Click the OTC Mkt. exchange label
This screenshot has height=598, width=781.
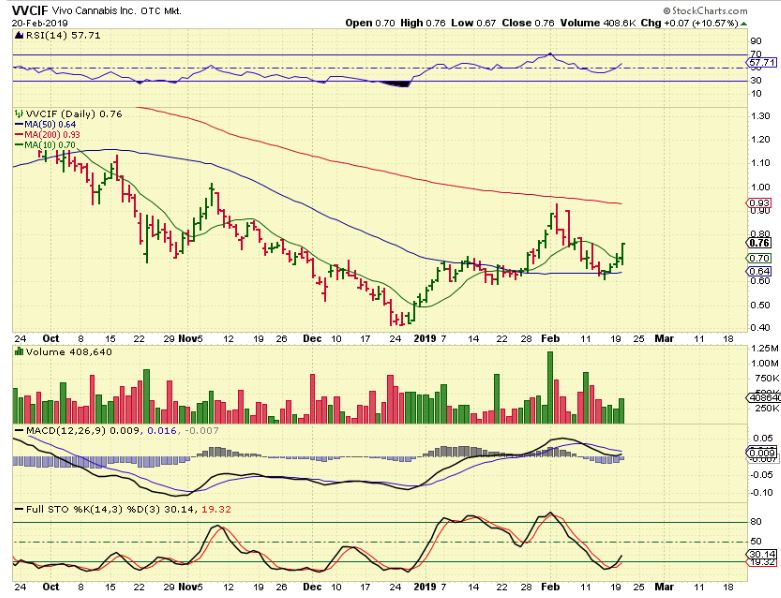pyautogui.click(x=160, y=11)
